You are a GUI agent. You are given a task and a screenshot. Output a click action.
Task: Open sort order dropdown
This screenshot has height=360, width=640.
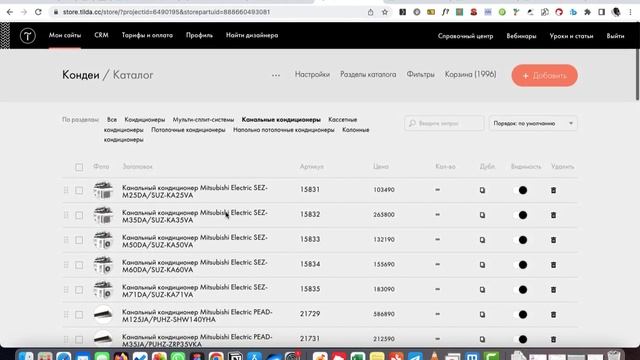coord(533,123)
